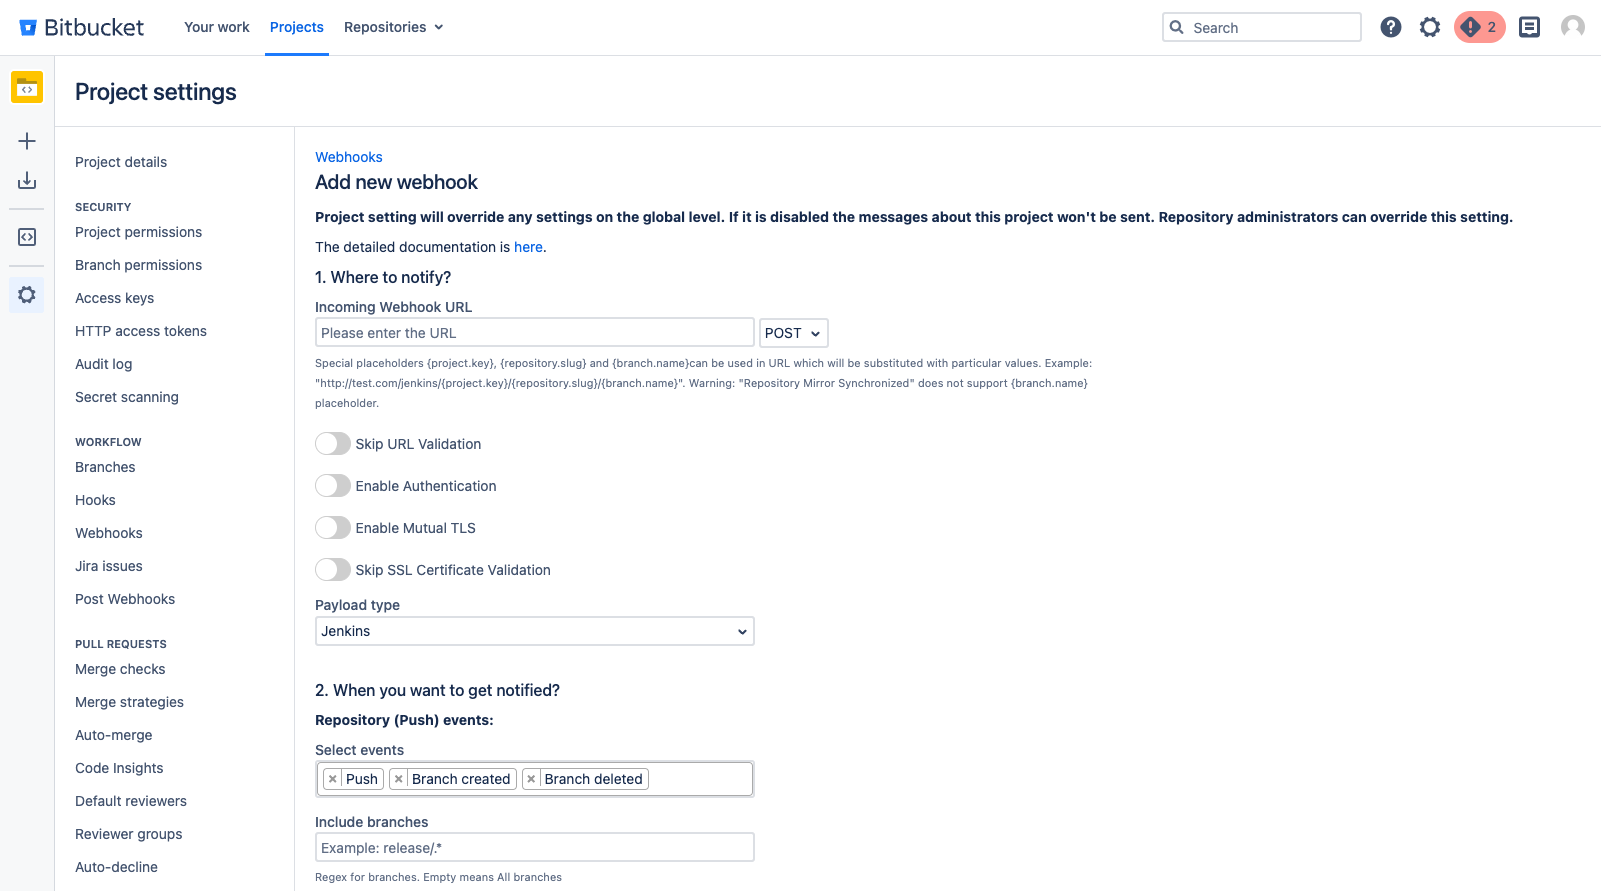Open the Repositories dropdown menu
The width and height of the screenshot is (1601, 891).
click(393, 27)
